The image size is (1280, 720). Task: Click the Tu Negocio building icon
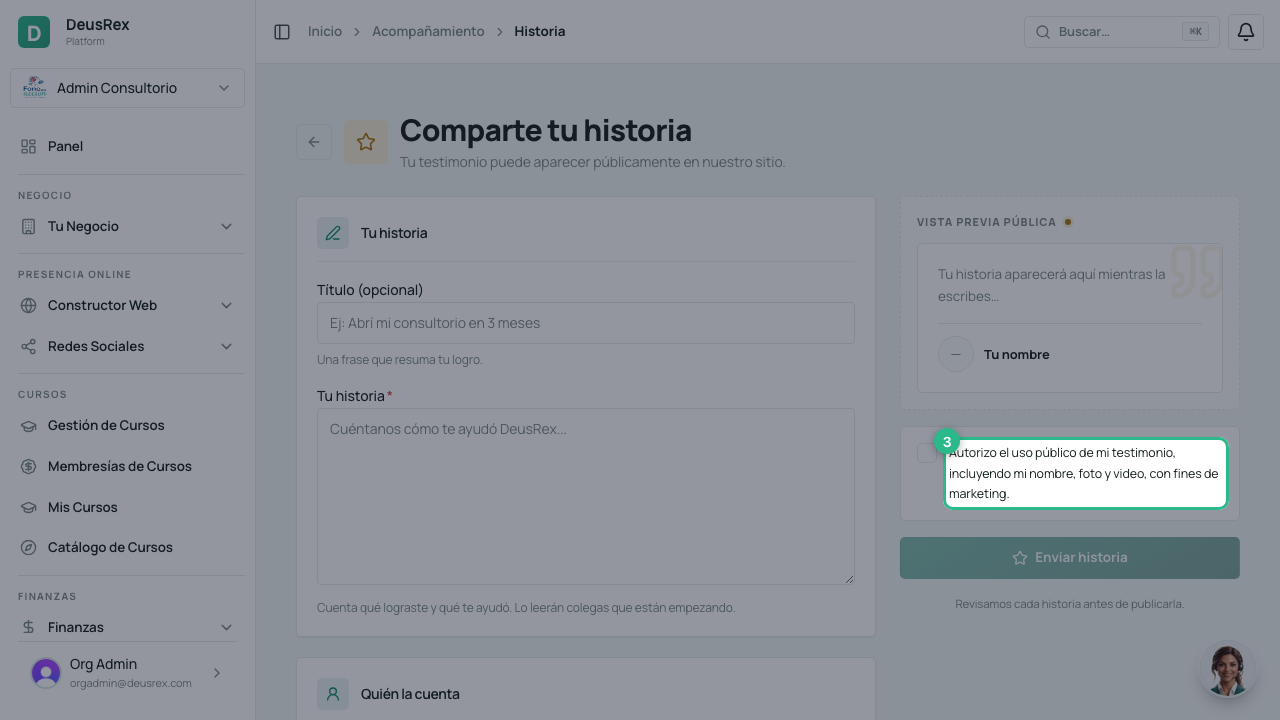(28, 226)
